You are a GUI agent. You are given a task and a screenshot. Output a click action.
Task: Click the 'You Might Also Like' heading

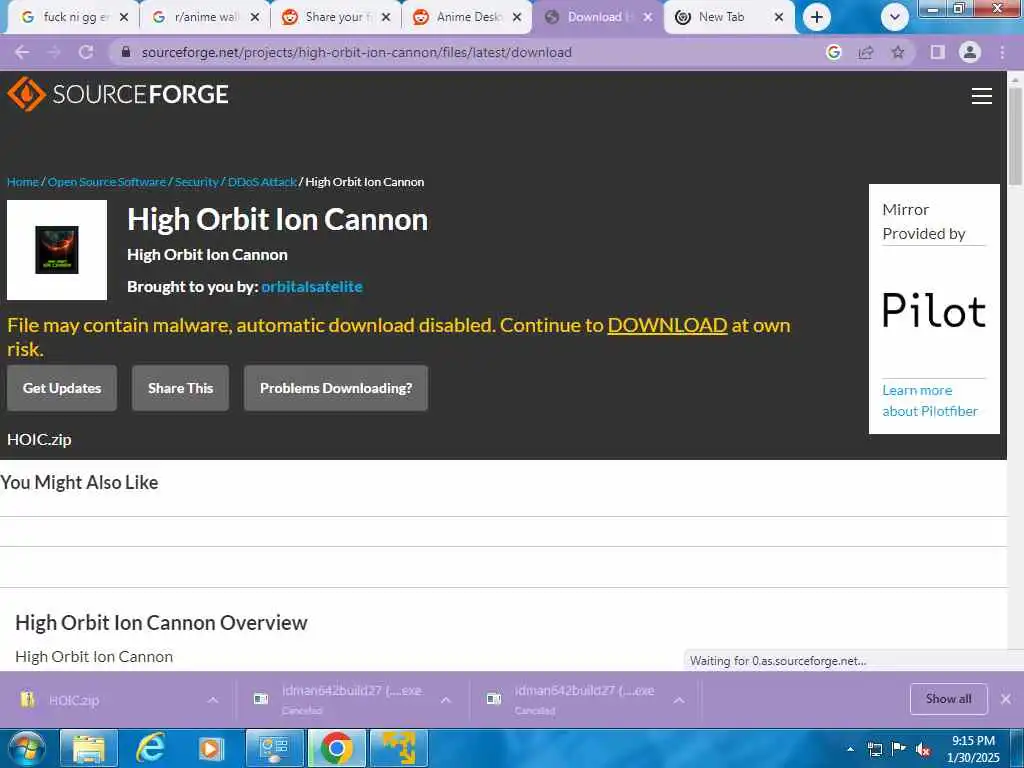(79, 483)
